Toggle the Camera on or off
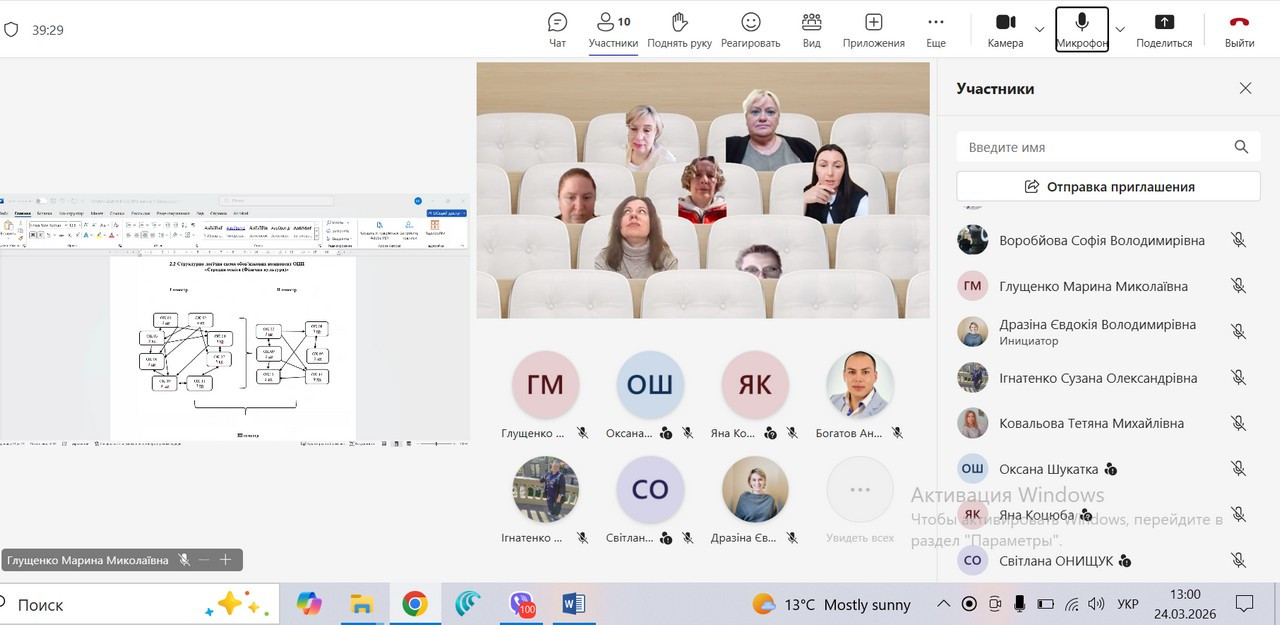1280x625 pixels. point(1005,22)
